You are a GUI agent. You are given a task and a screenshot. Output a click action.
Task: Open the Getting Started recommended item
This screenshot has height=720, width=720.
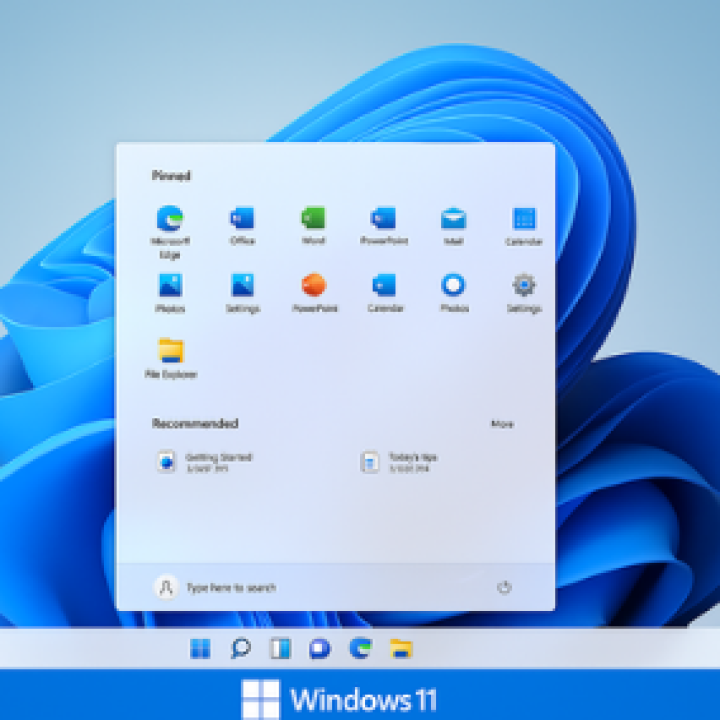205,462
